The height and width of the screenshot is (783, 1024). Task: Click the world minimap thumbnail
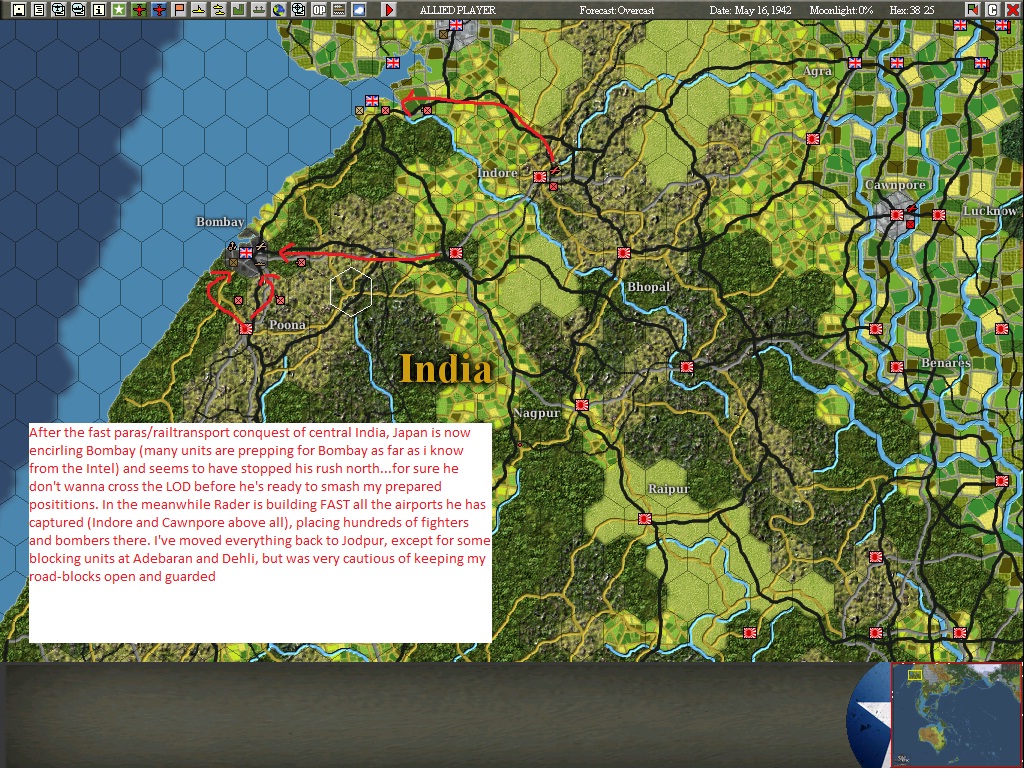pyautogui.click(x=956, y=714)
